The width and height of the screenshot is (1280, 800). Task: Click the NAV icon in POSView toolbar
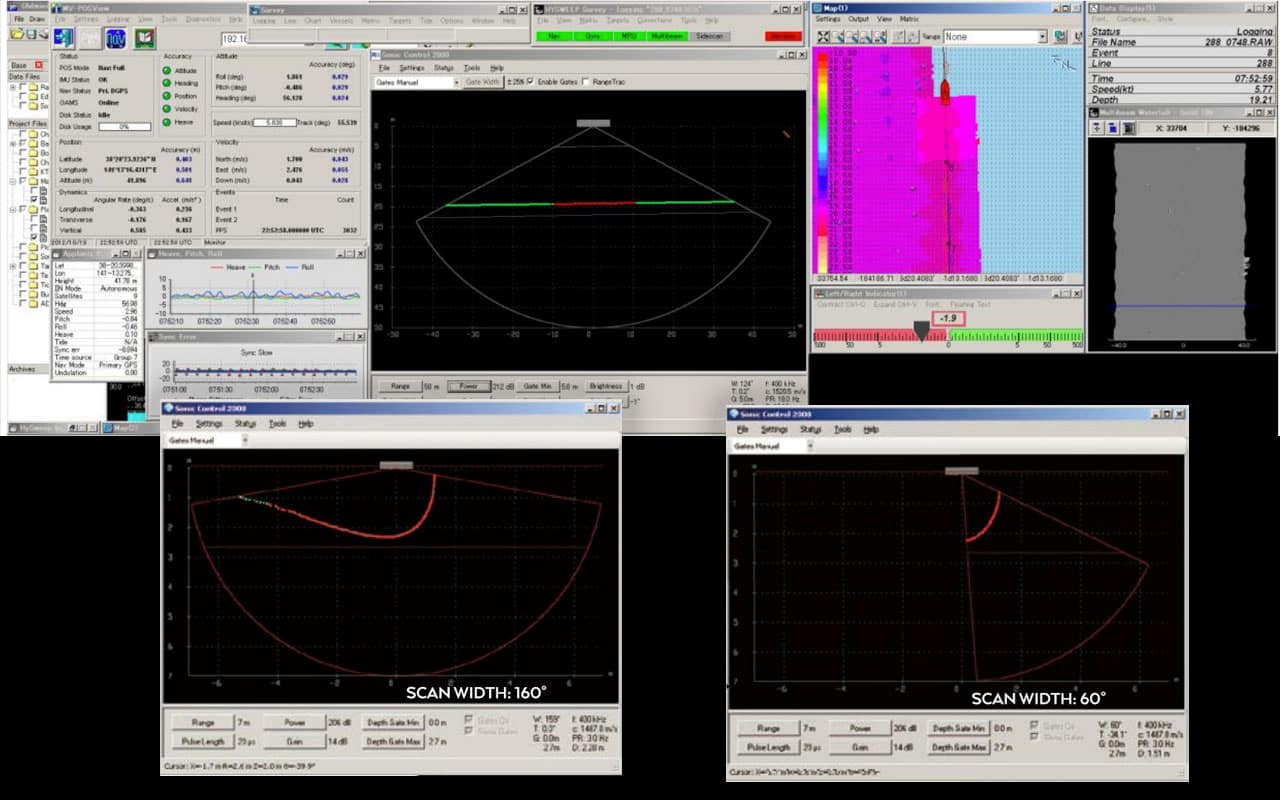(x=117, y=38)
